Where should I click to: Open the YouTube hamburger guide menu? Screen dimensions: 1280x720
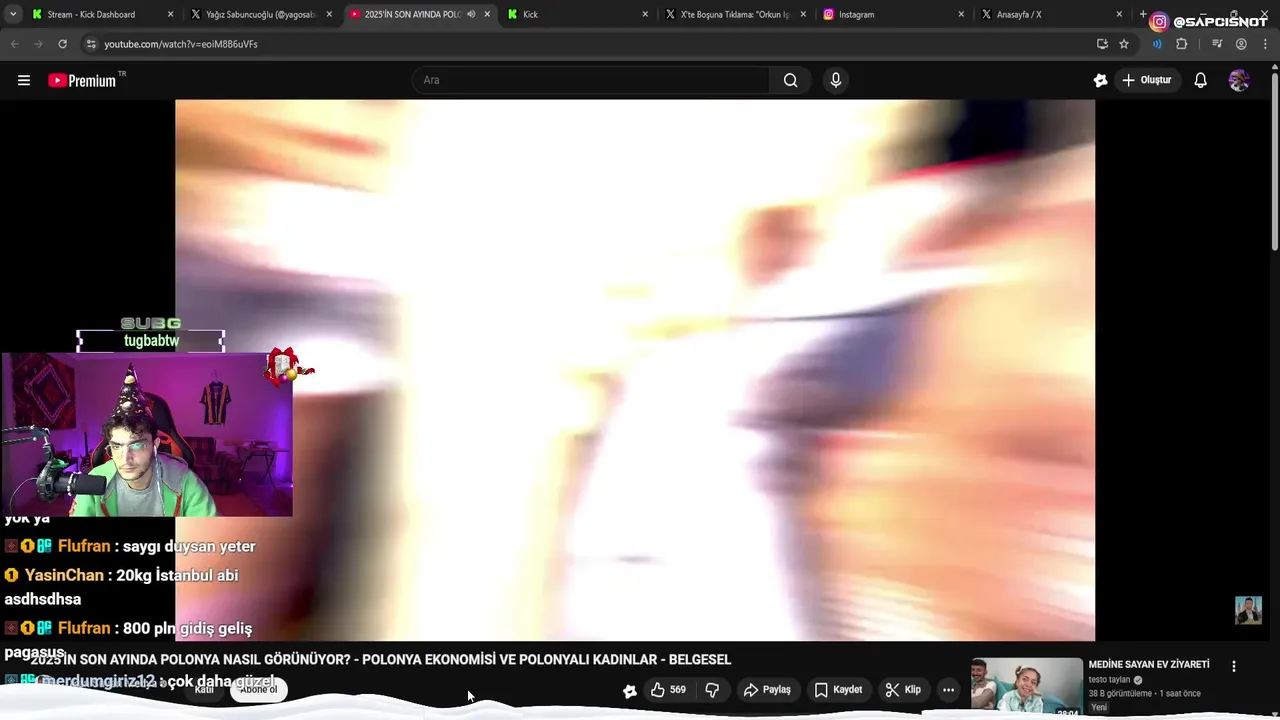[x=24, y=80]
